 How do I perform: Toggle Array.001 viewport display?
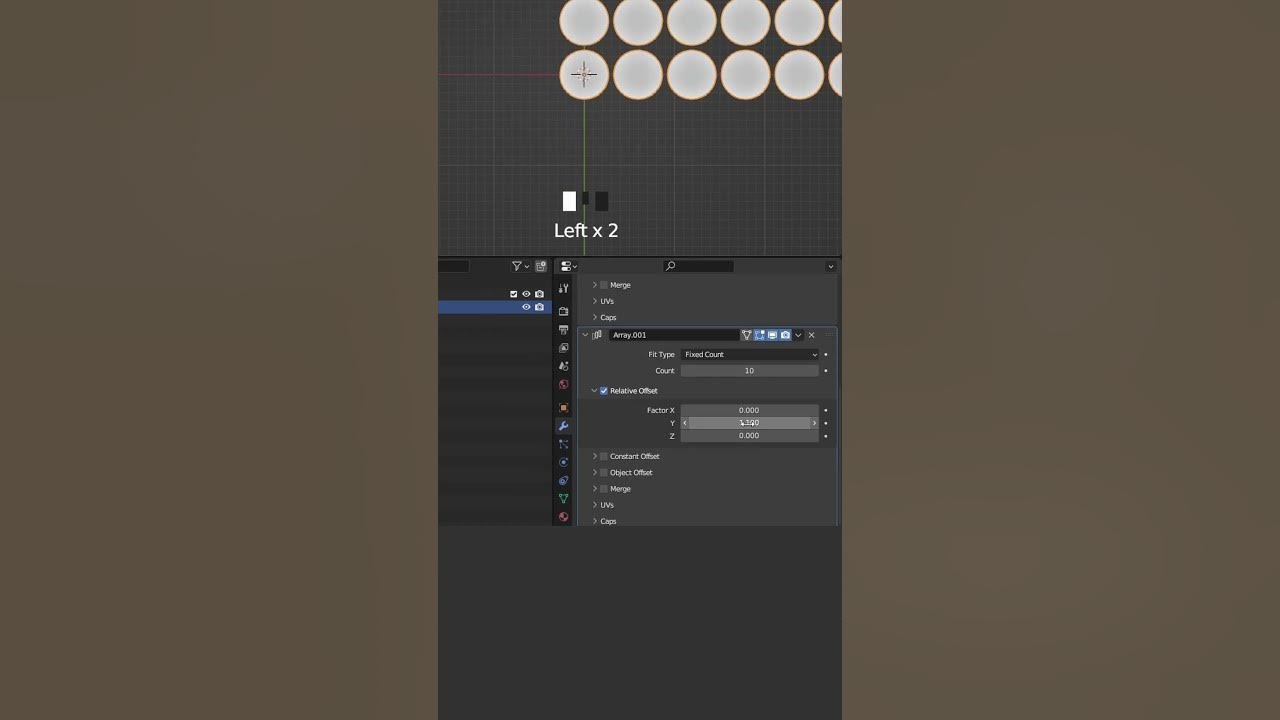pos(772,335)
